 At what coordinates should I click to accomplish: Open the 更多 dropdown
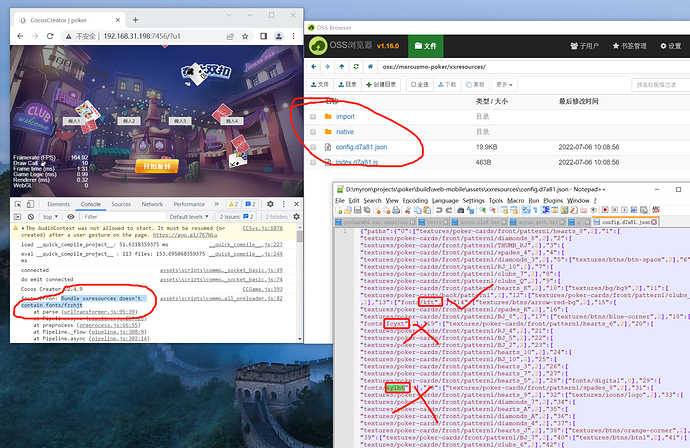(504, 84)
